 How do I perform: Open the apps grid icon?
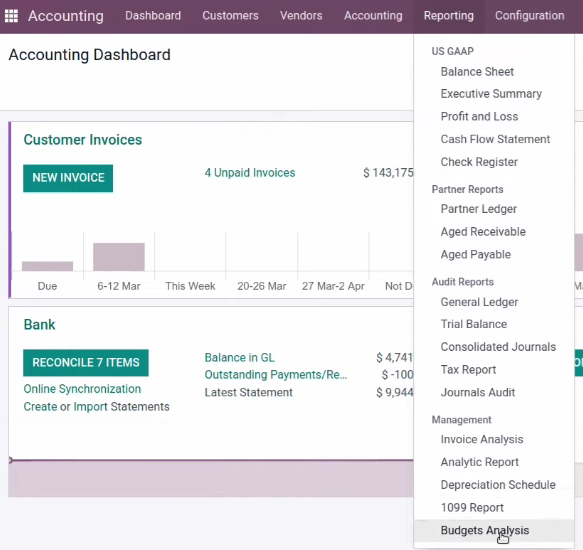11,16
